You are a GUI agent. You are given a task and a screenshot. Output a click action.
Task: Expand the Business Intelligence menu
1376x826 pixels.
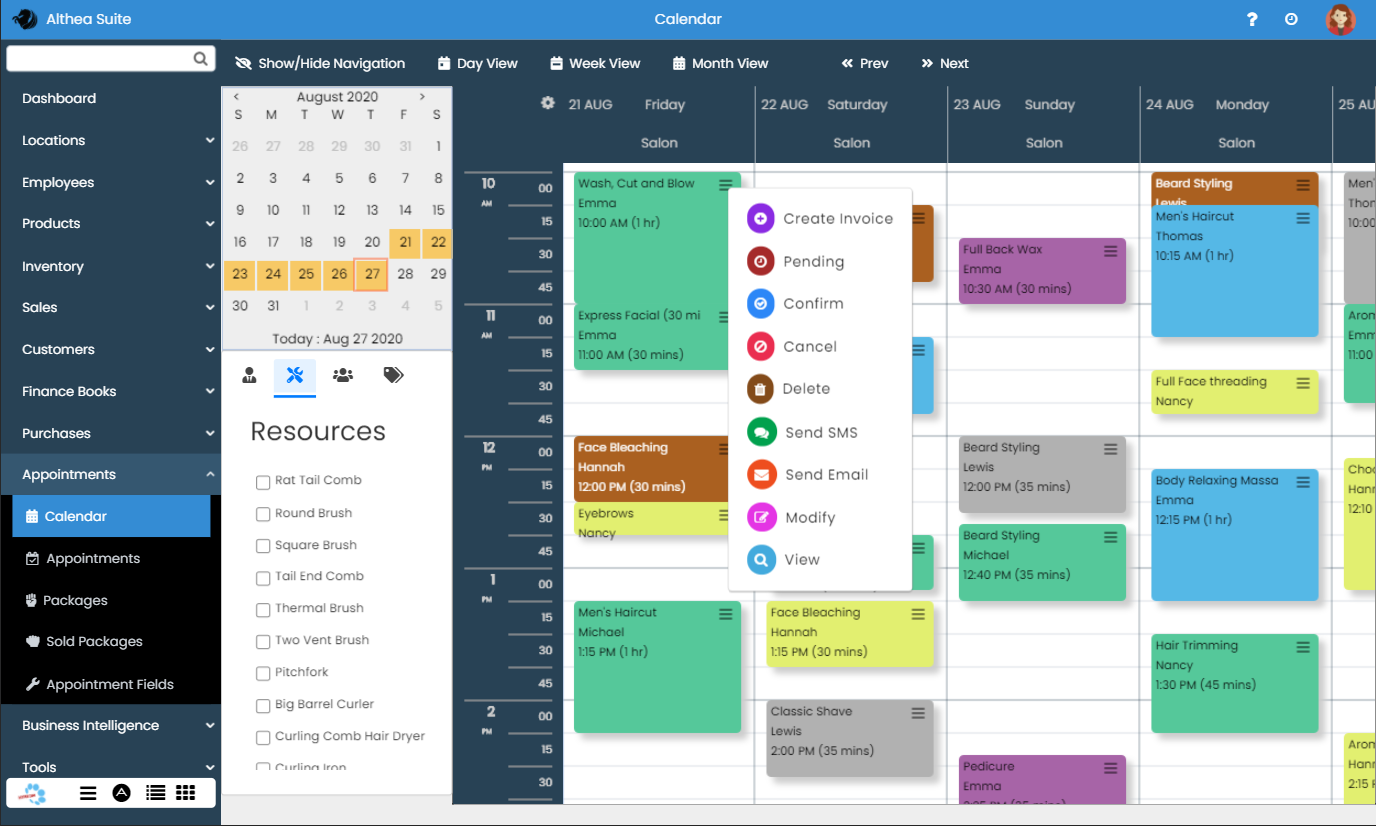(x=110, y=725)
